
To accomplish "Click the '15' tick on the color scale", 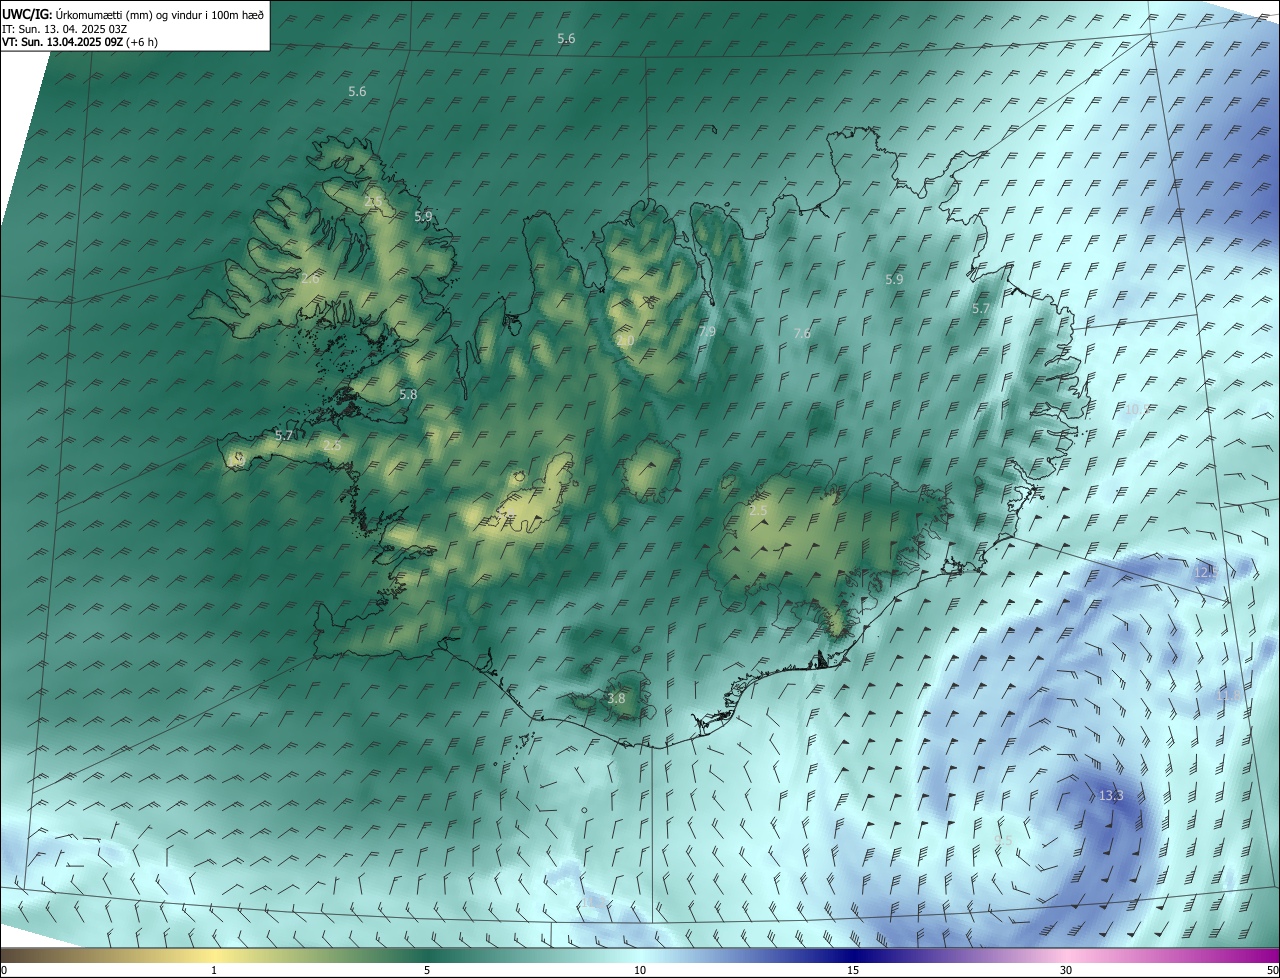I will click(853, 970).
